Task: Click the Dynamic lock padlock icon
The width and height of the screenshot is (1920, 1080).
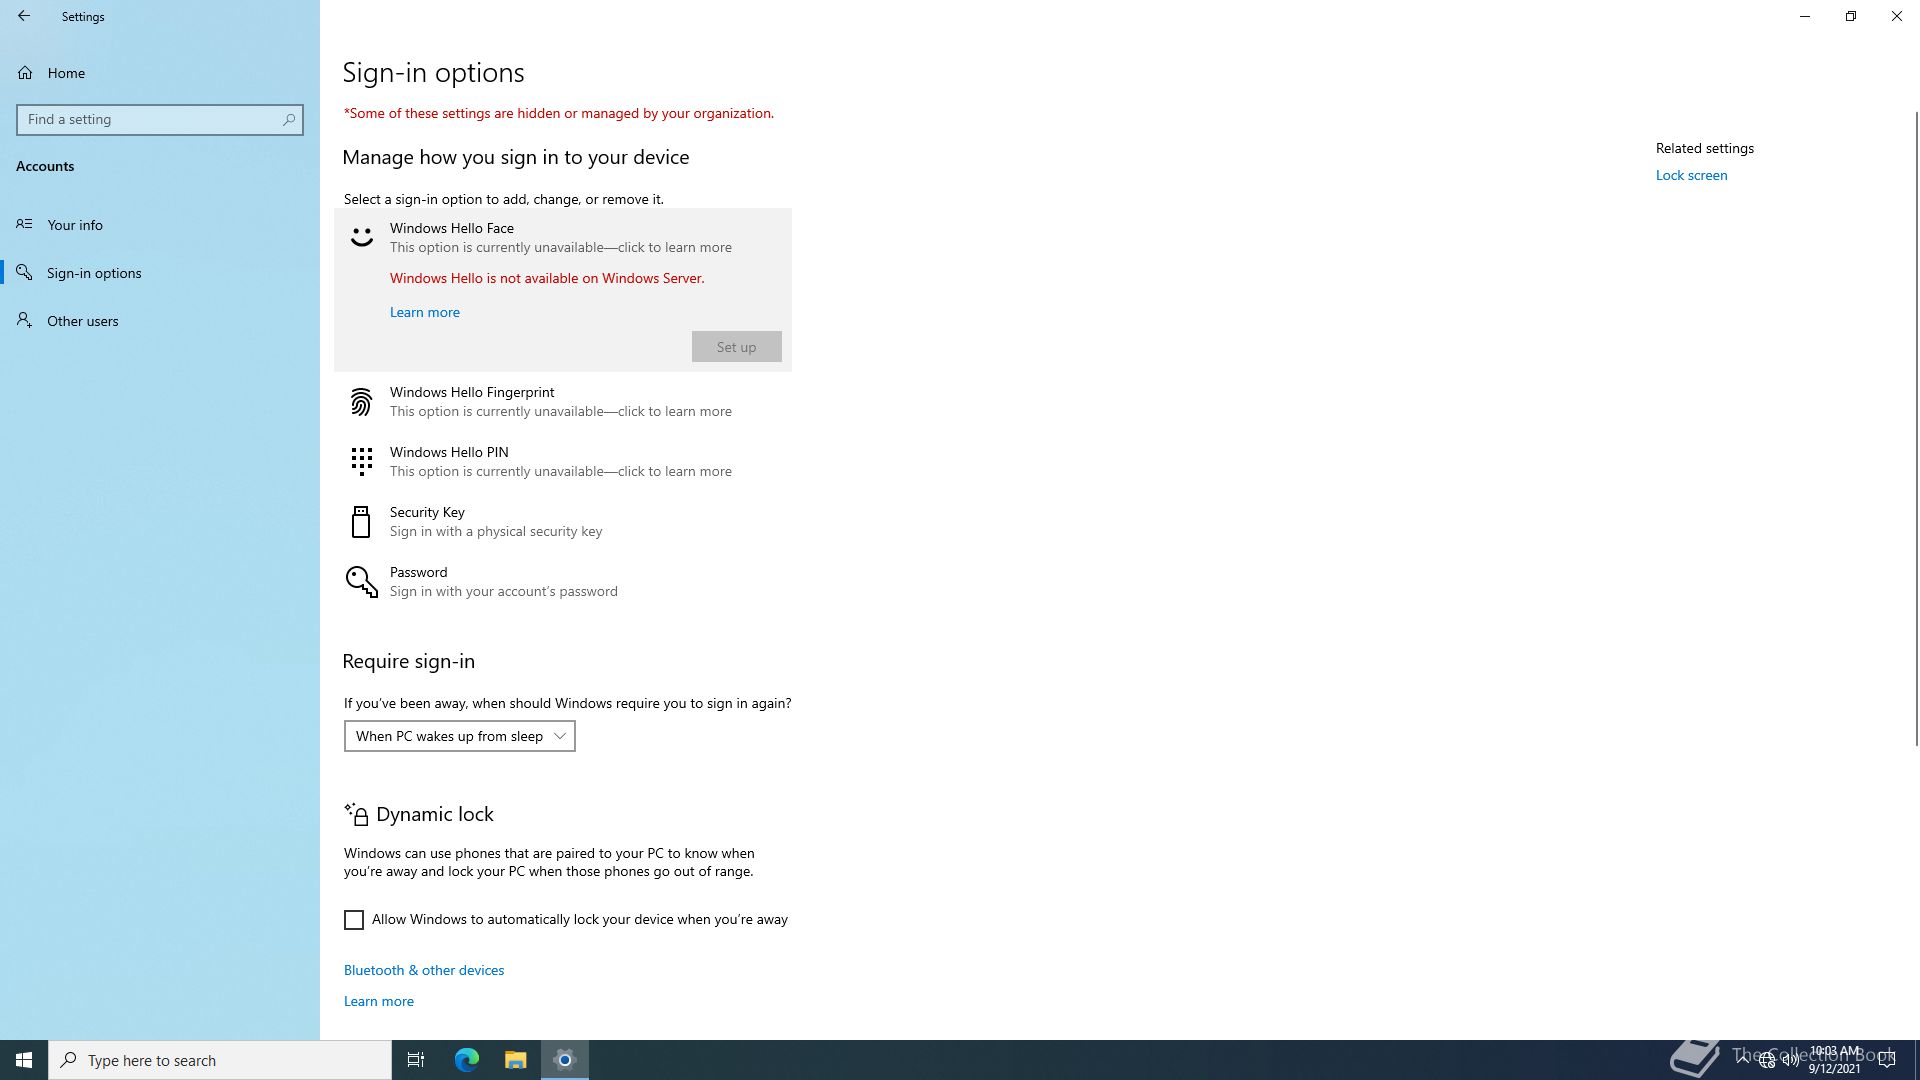Action: [356, 814]
